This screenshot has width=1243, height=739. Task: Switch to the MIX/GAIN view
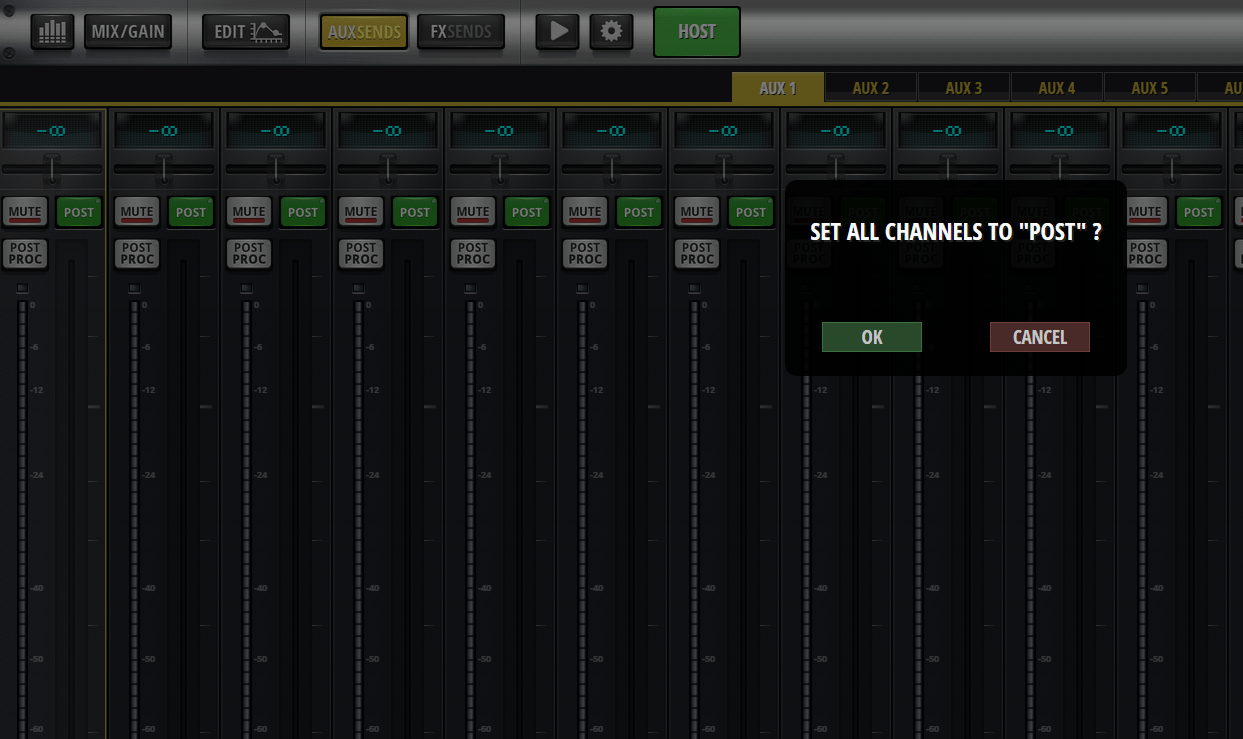coord(128,31)
